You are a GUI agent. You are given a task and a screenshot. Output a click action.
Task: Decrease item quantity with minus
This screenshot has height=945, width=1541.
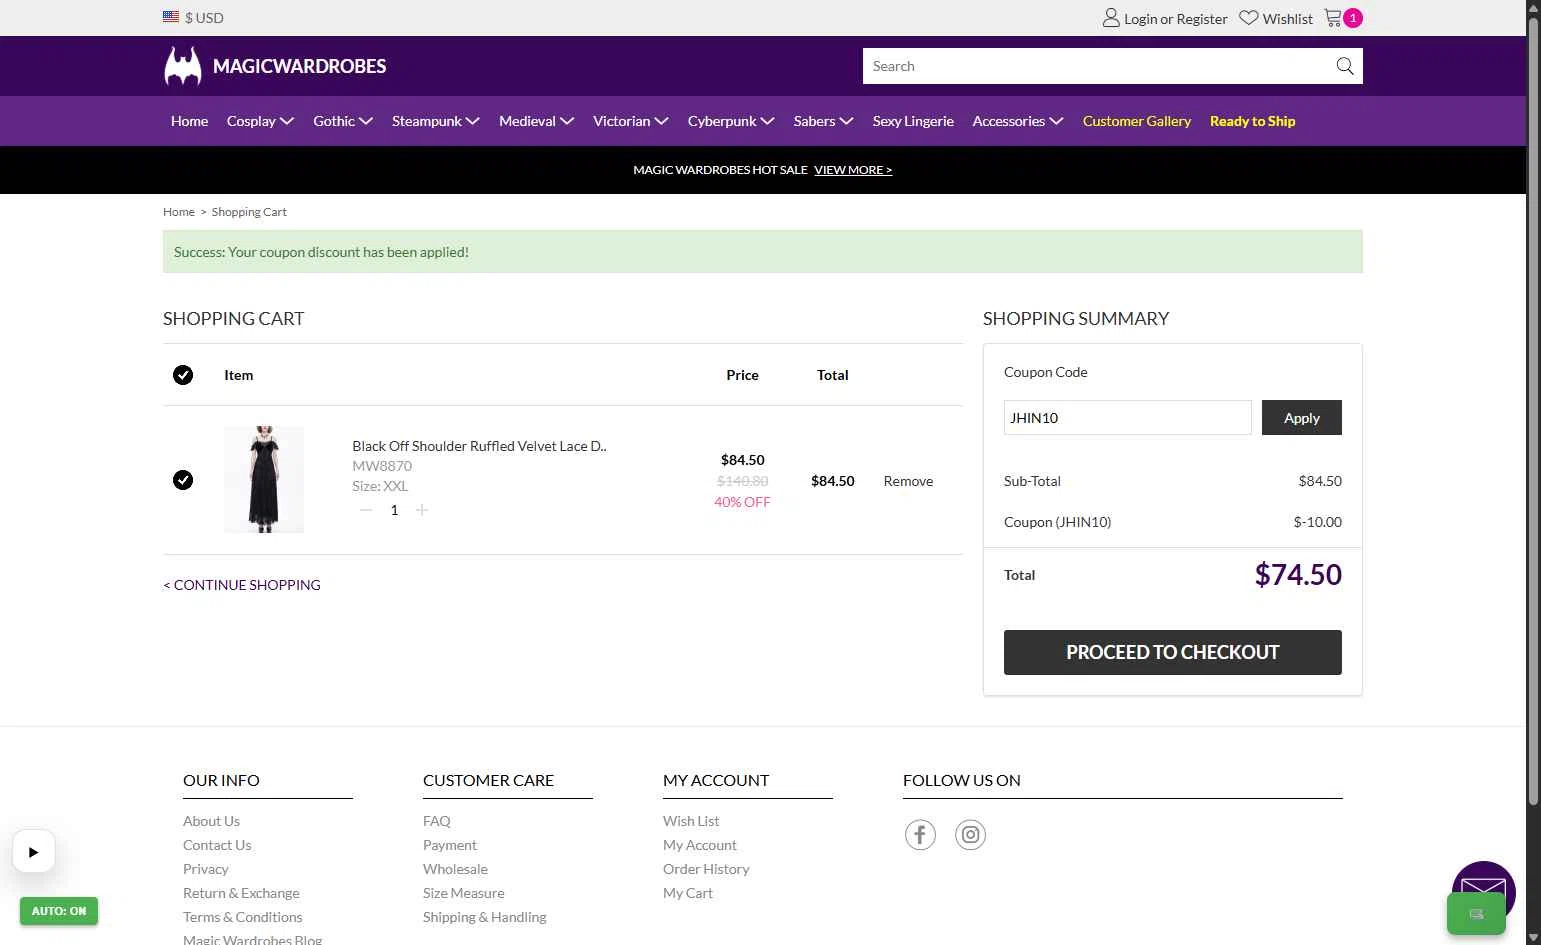click(366, 510)
